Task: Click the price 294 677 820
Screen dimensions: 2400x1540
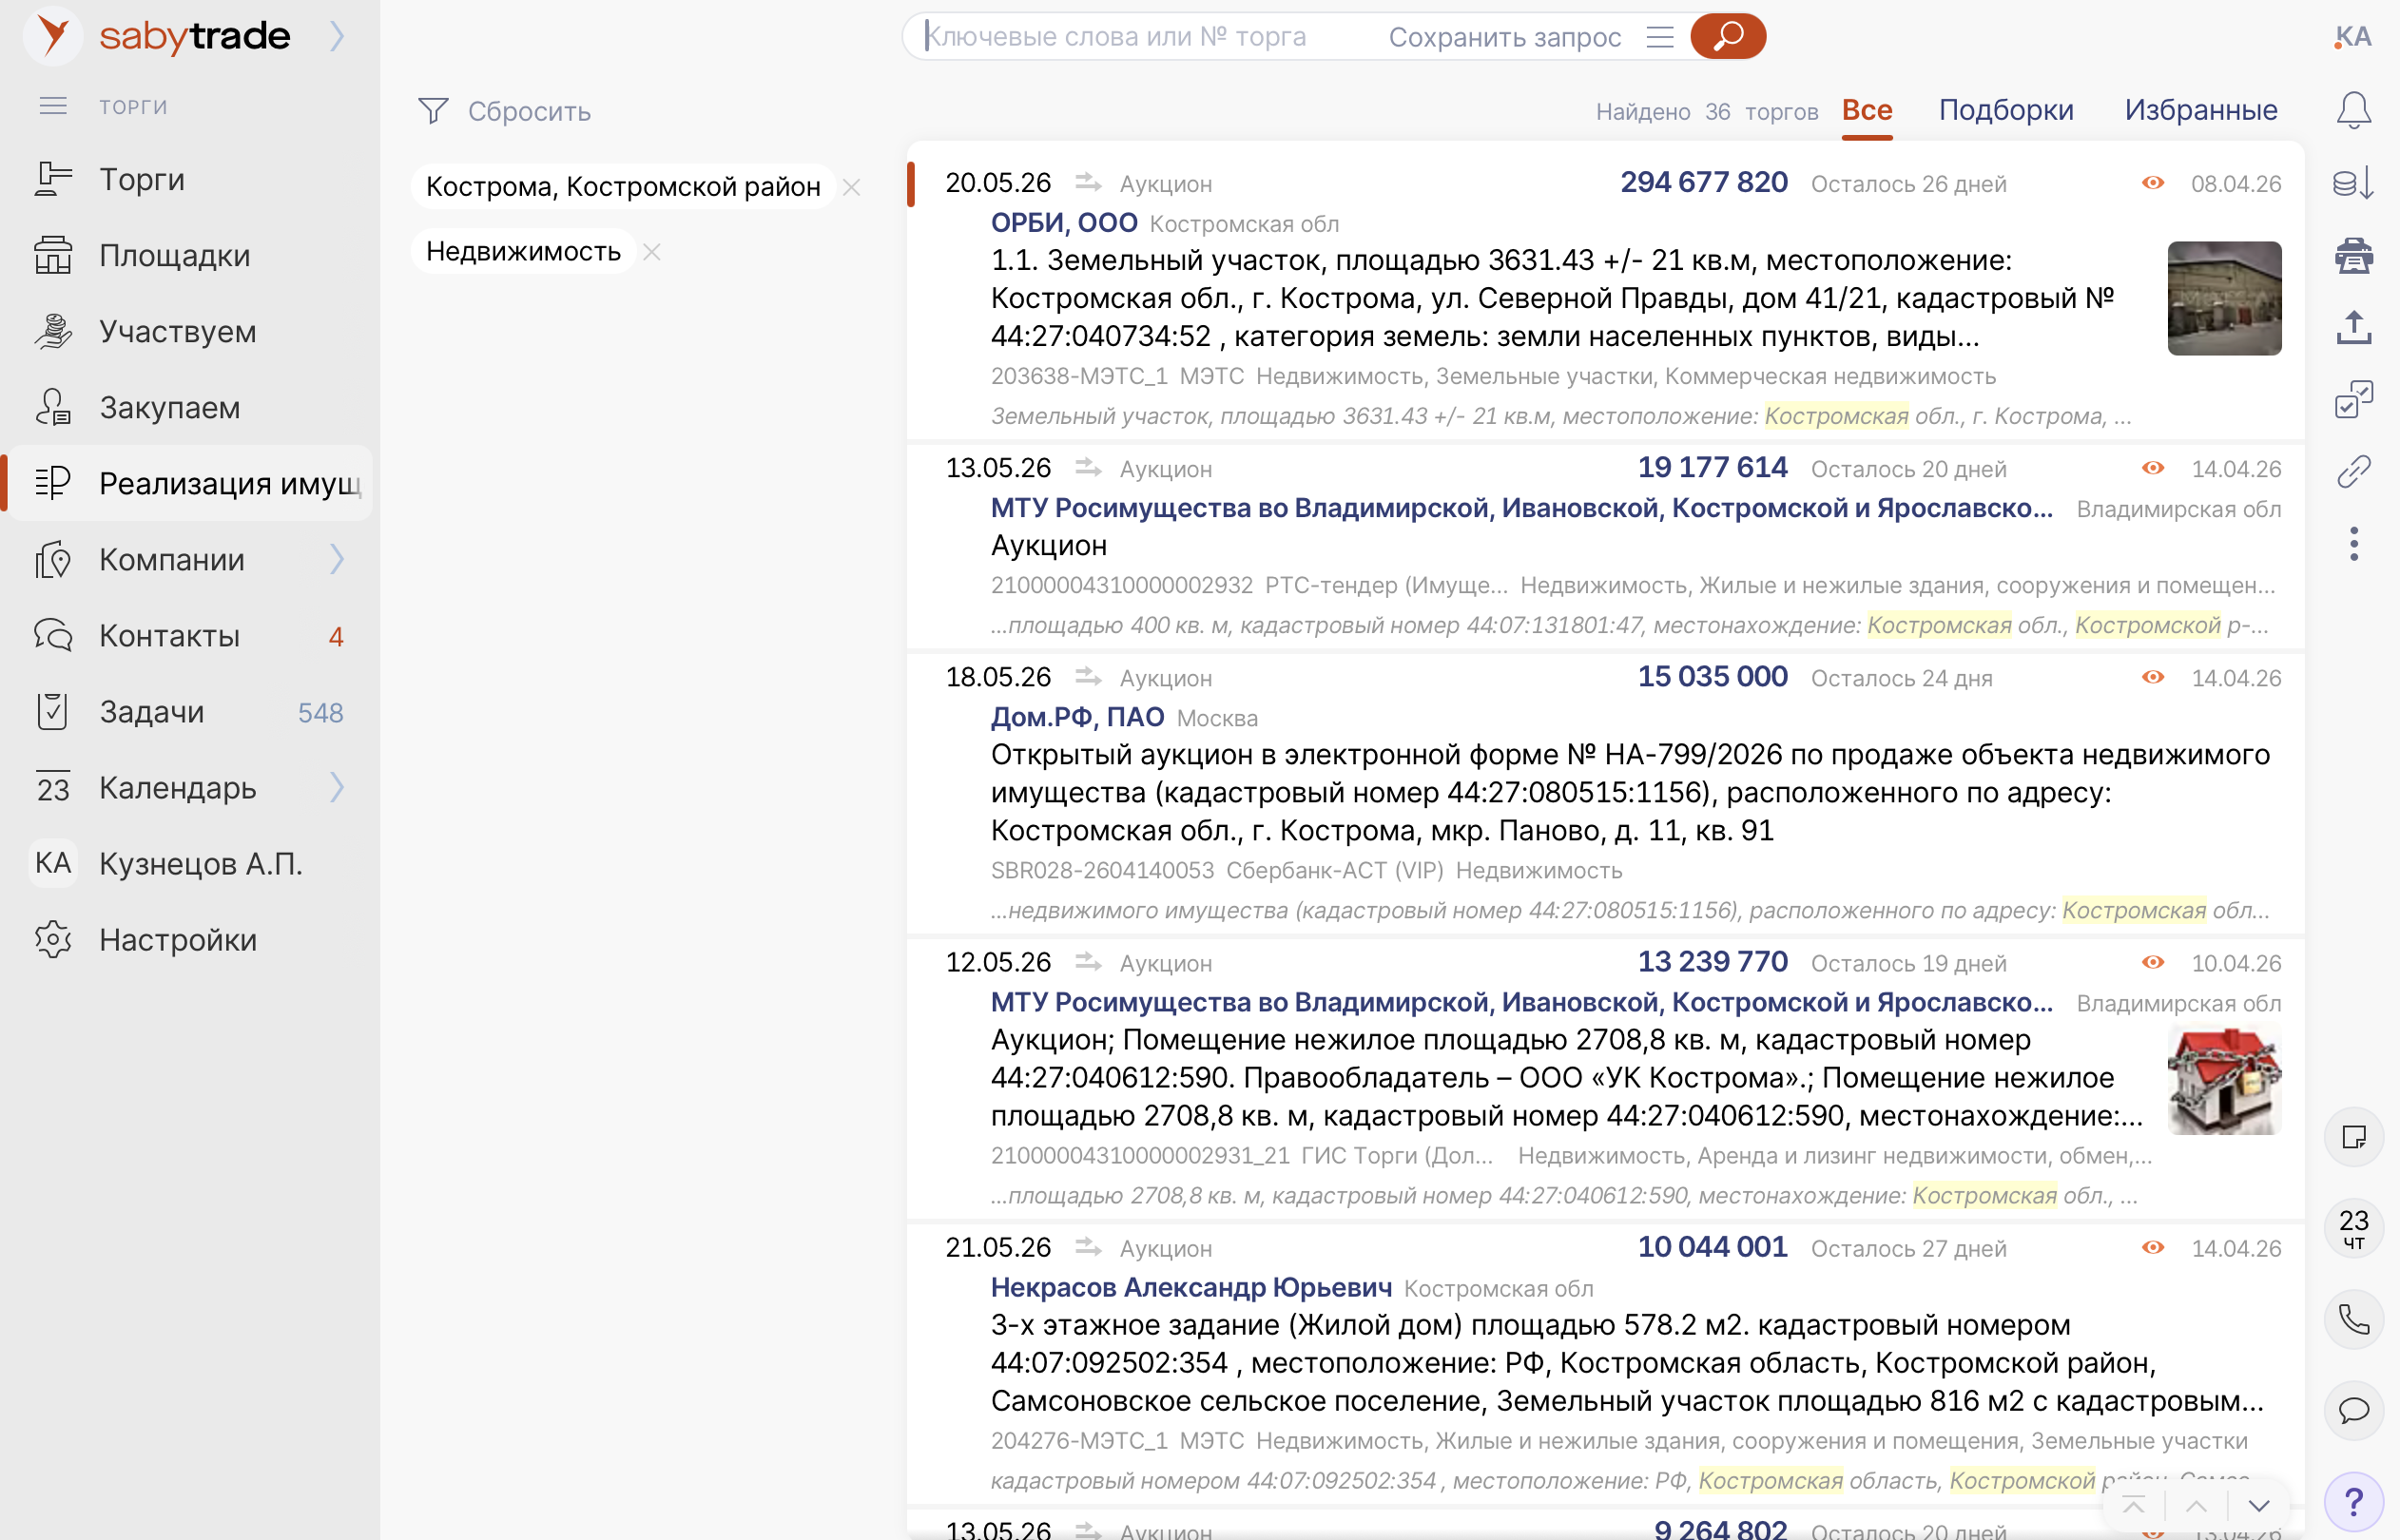Action: (x=1704, y=182)
